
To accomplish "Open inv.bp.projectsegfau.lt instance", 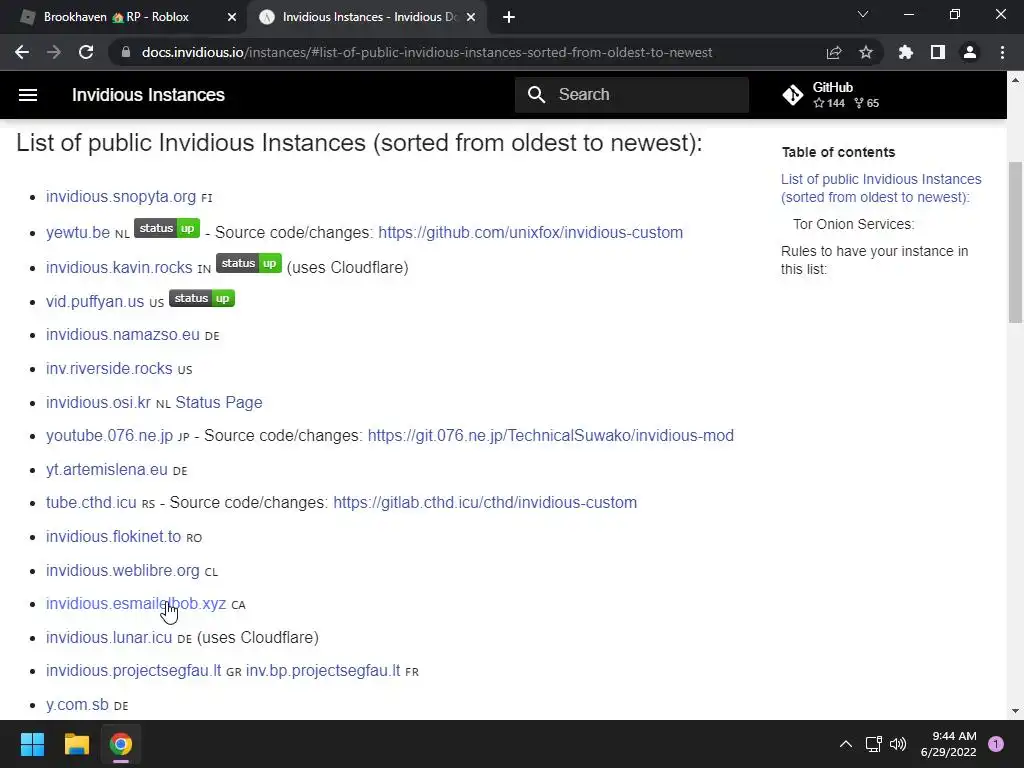I will pyautogui.click(x=323, y=671).
